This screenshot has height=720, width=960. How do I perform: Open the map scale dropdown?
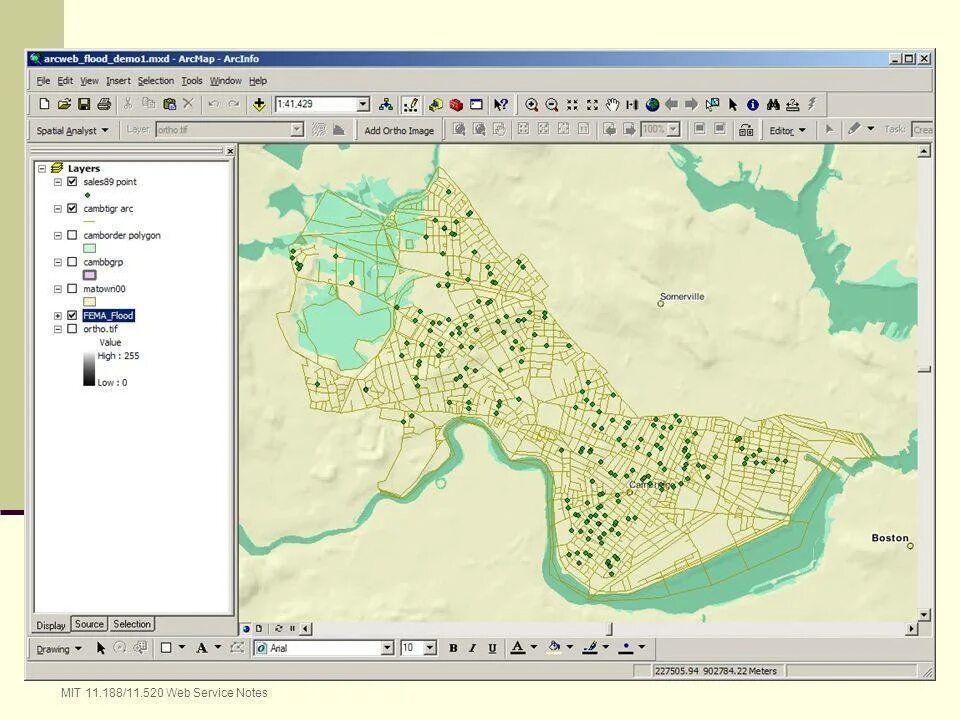pos(363,105)
